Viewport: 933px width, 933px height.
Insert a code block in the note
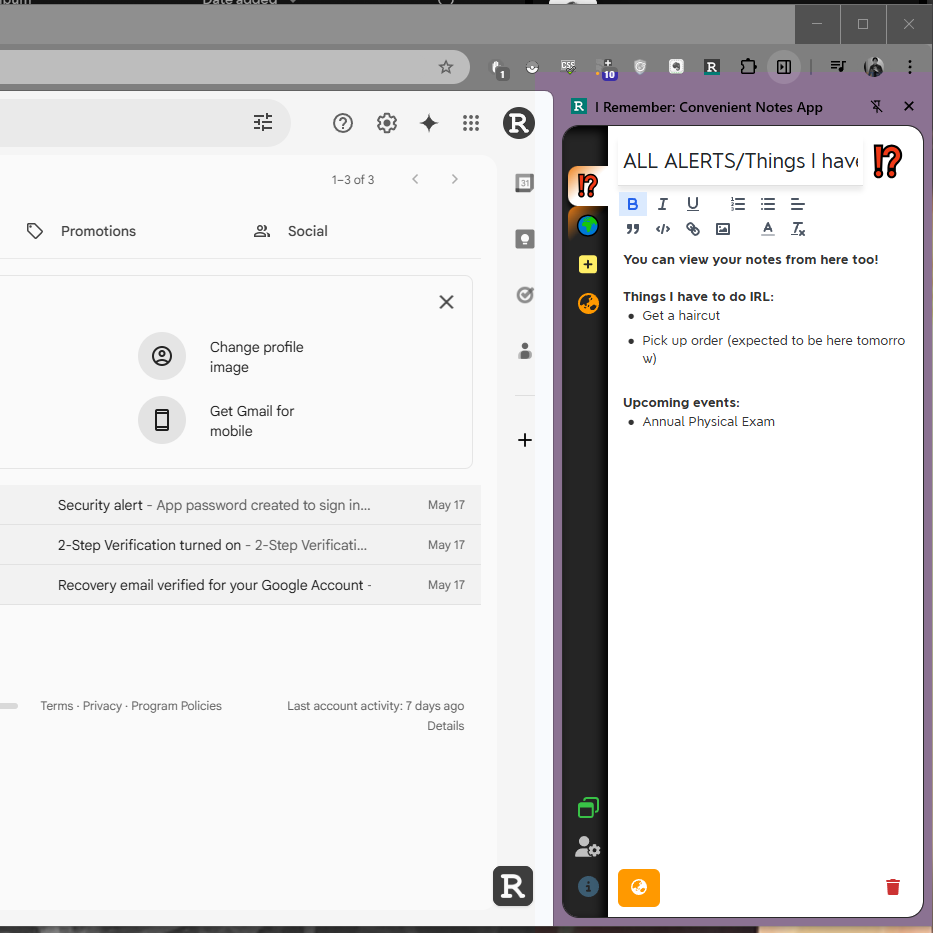[662, 229]
